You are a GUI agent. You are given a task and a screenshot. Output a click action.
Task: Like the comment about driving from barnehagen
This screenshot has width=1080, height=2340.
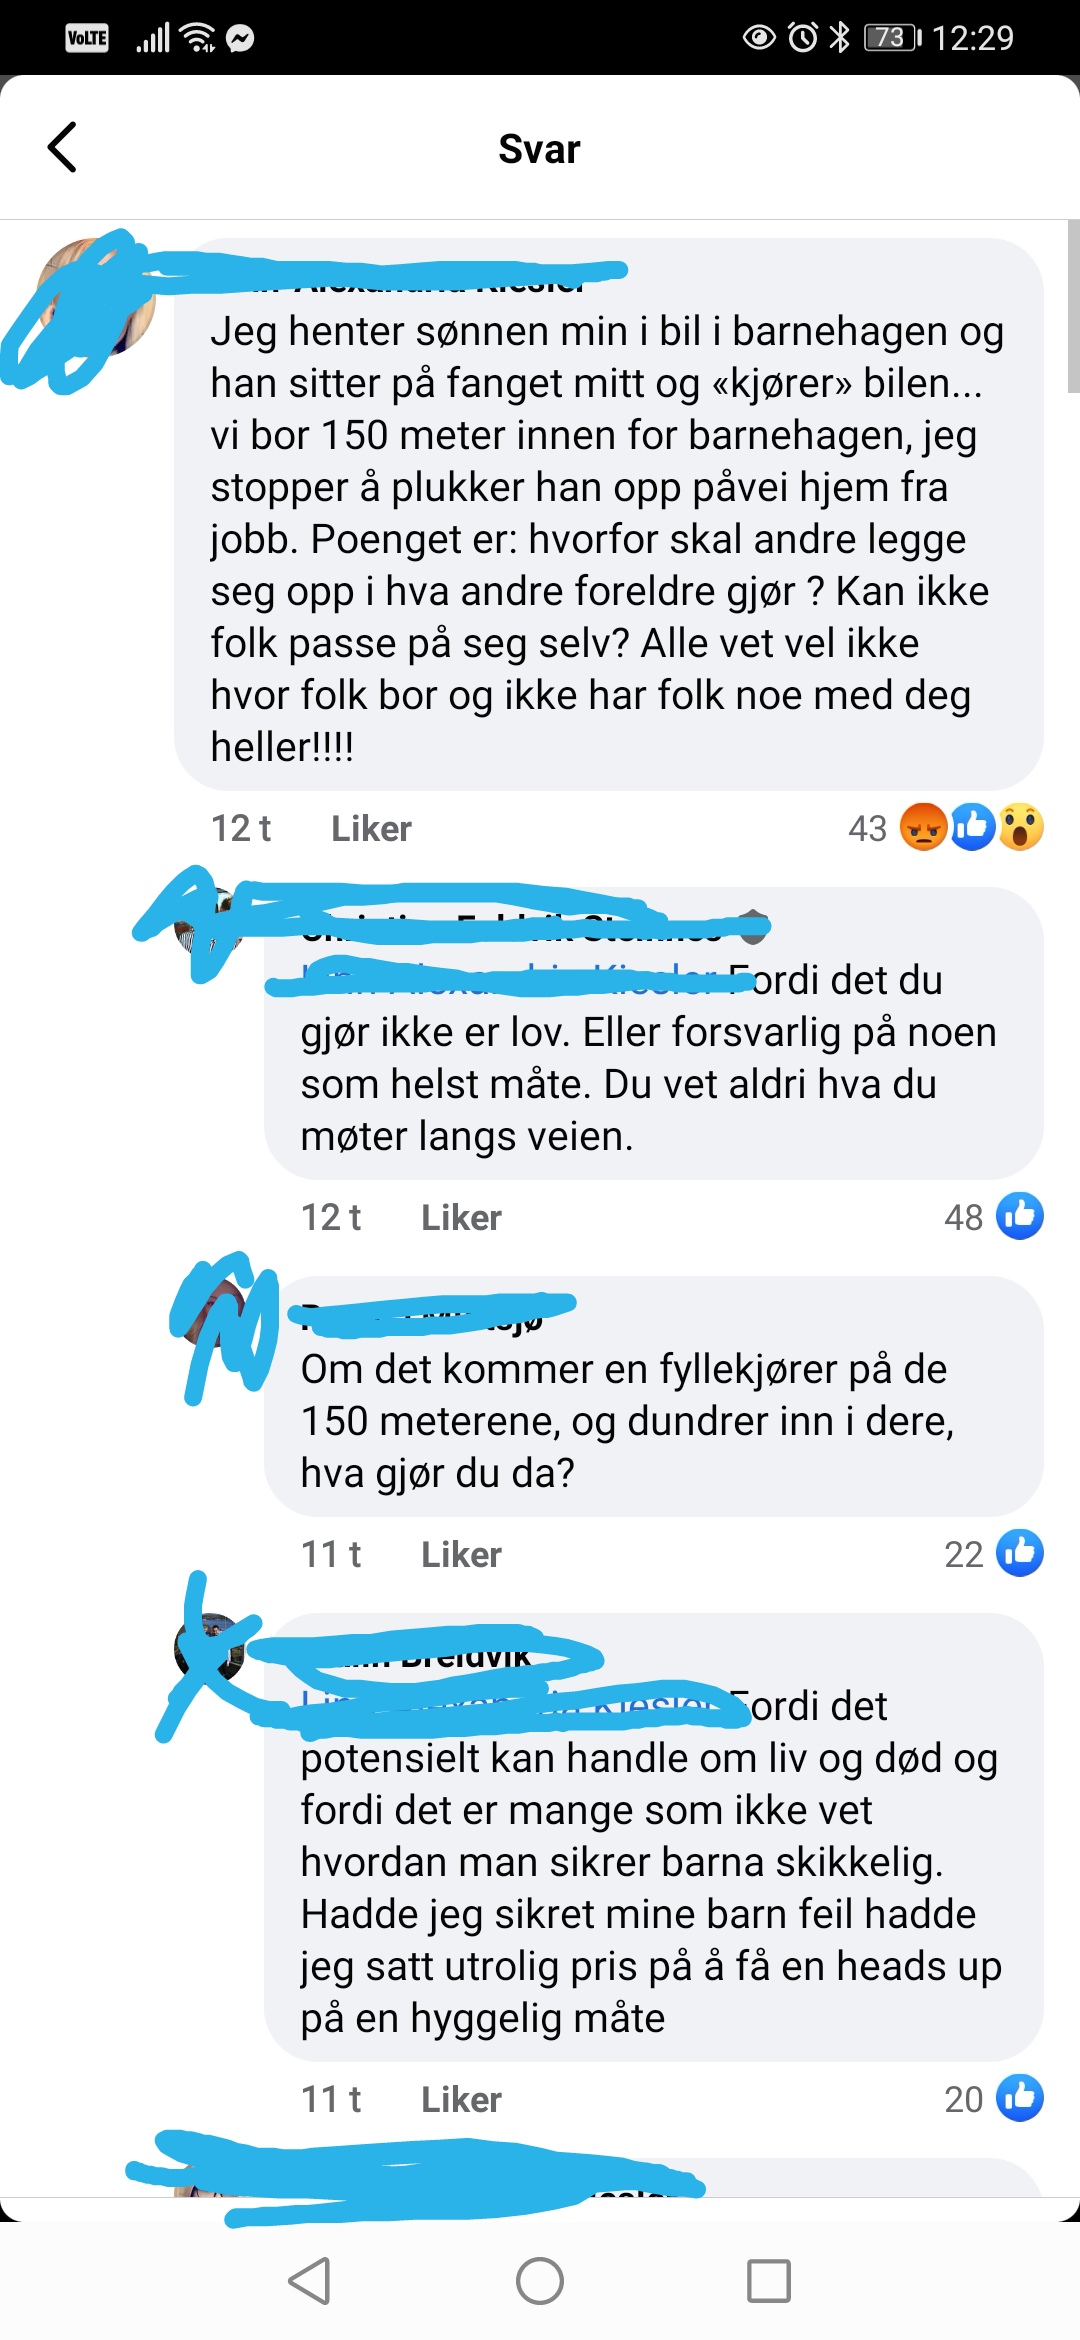371,829
